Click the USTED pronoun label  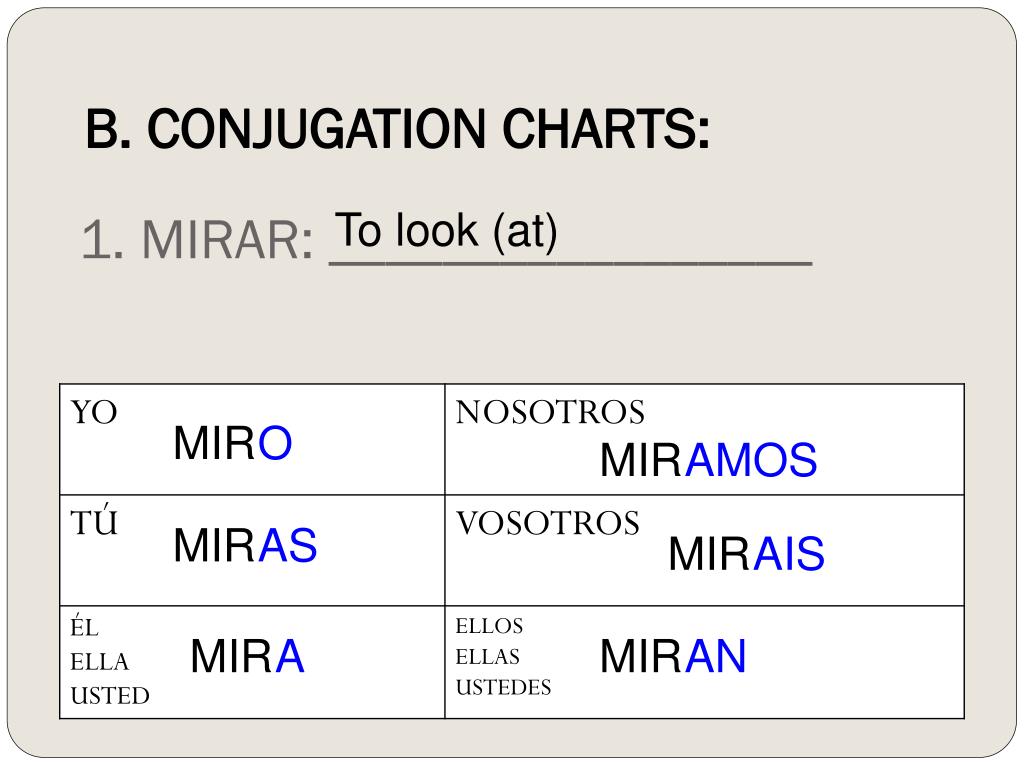109,695
